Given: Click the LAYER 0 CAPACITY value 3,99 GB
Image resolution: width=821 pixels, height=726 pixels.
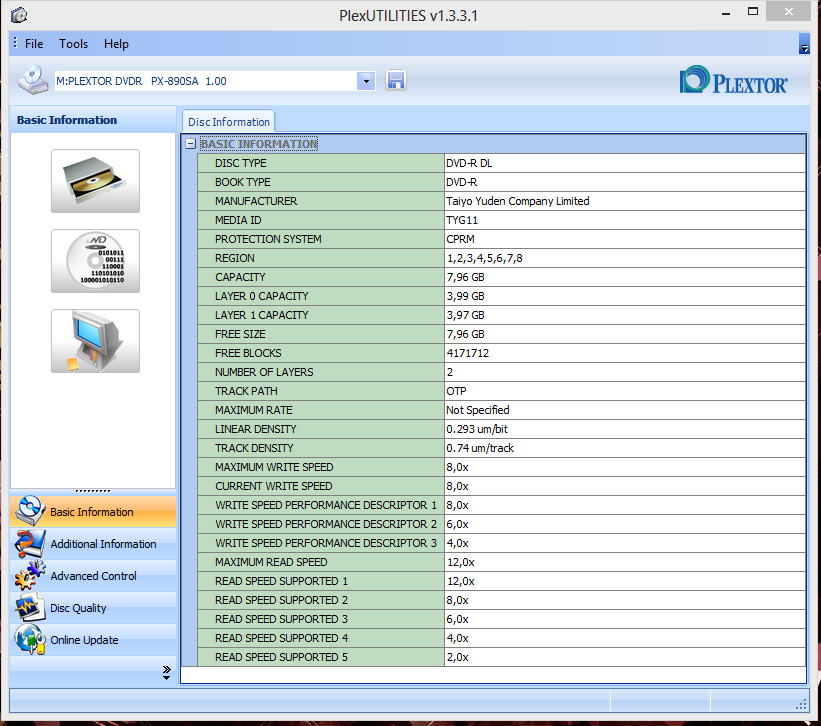Looking at the screenshot, I should [x=465, y=296].
